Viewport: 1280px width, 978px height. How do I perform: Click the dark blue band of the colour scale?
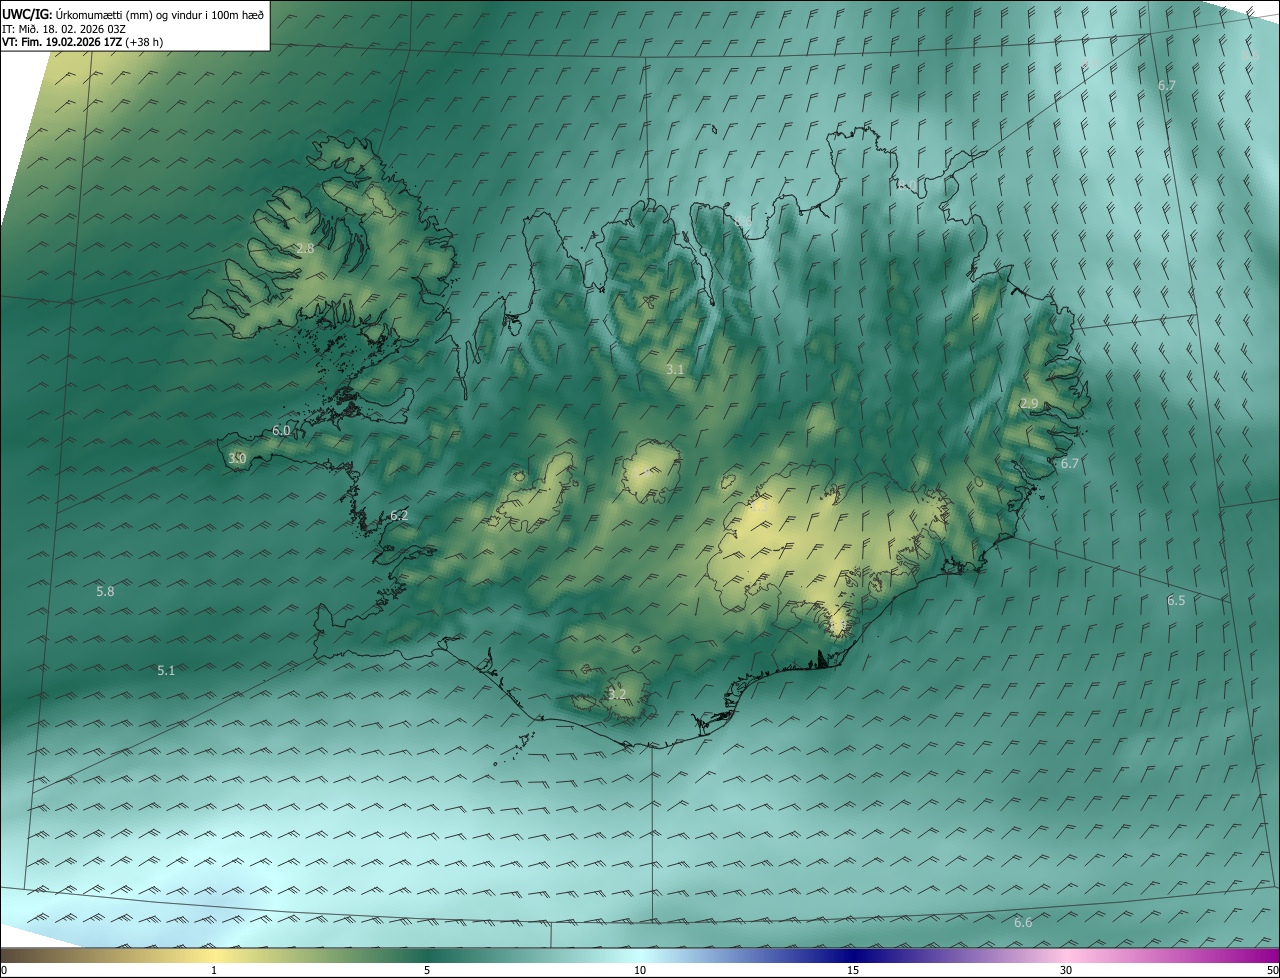[853, 956]
